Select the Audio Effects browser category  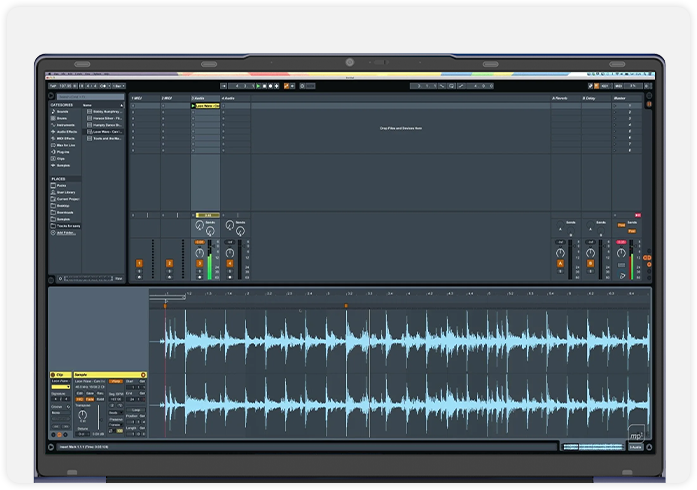pos(65,132)
